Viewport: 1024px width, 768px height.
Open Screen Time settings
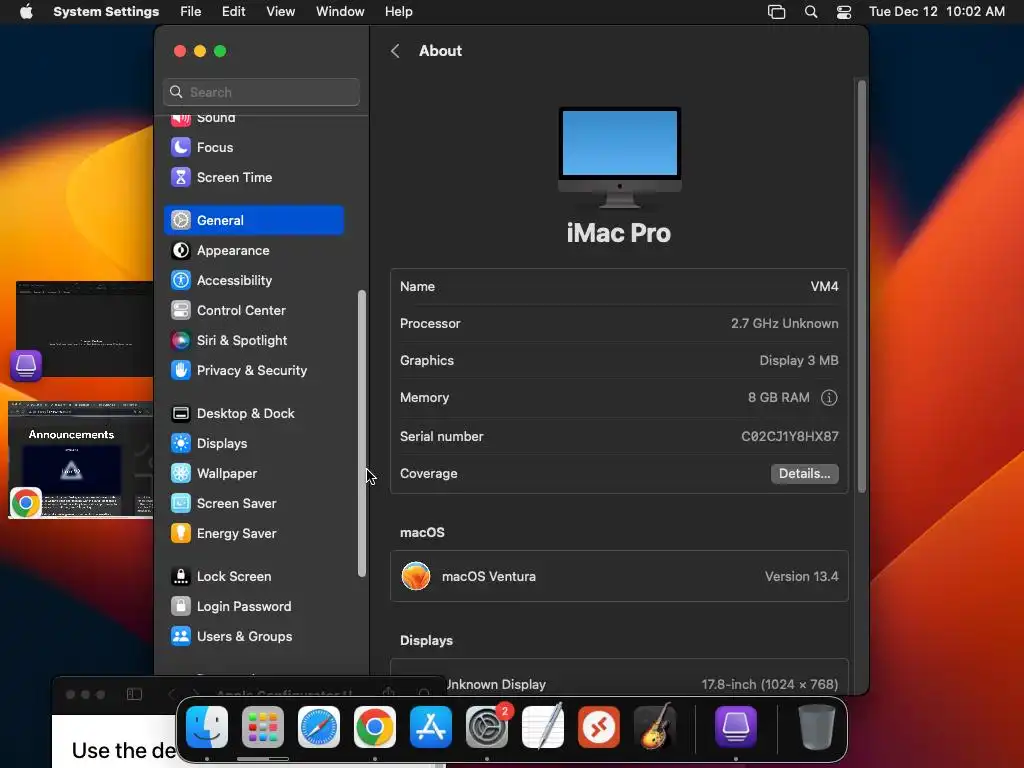click(253, 178)
